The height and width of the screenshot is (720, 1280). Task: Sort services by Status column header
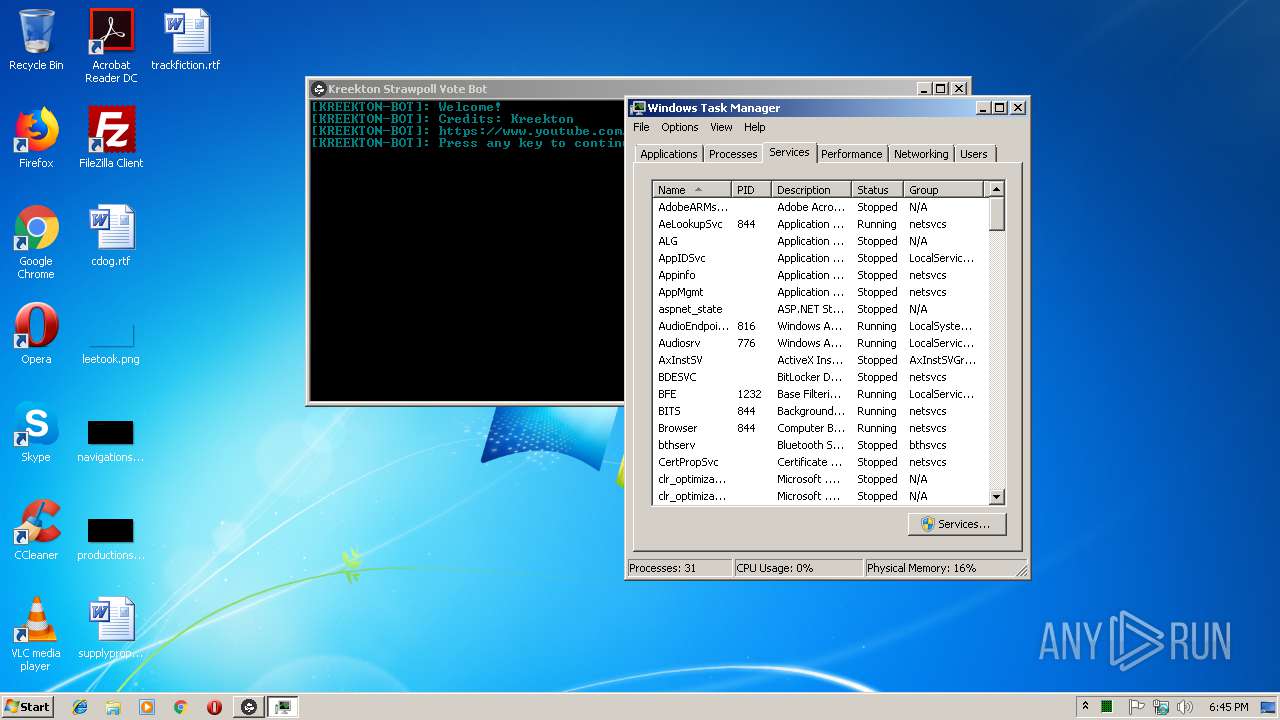[x=877, y=189]
